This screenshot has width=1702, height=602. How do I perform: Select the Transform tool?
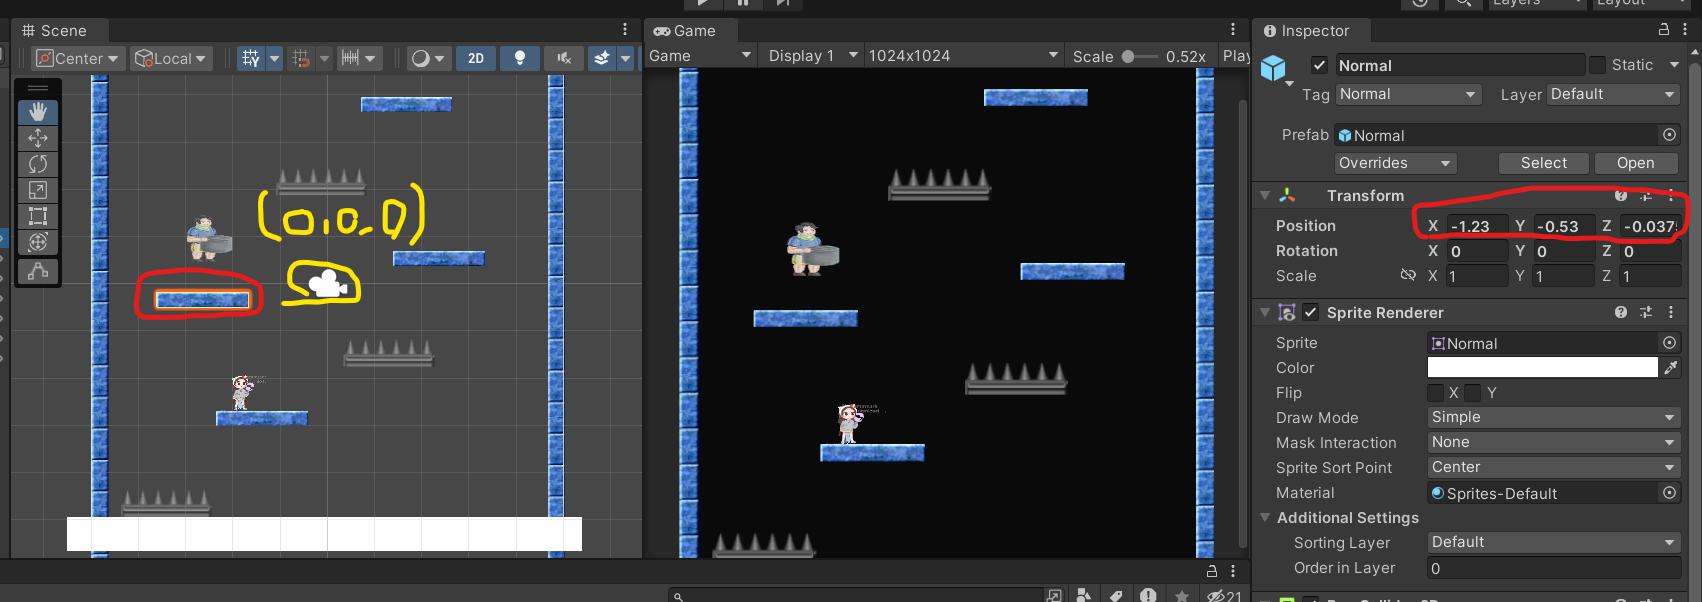38,242
